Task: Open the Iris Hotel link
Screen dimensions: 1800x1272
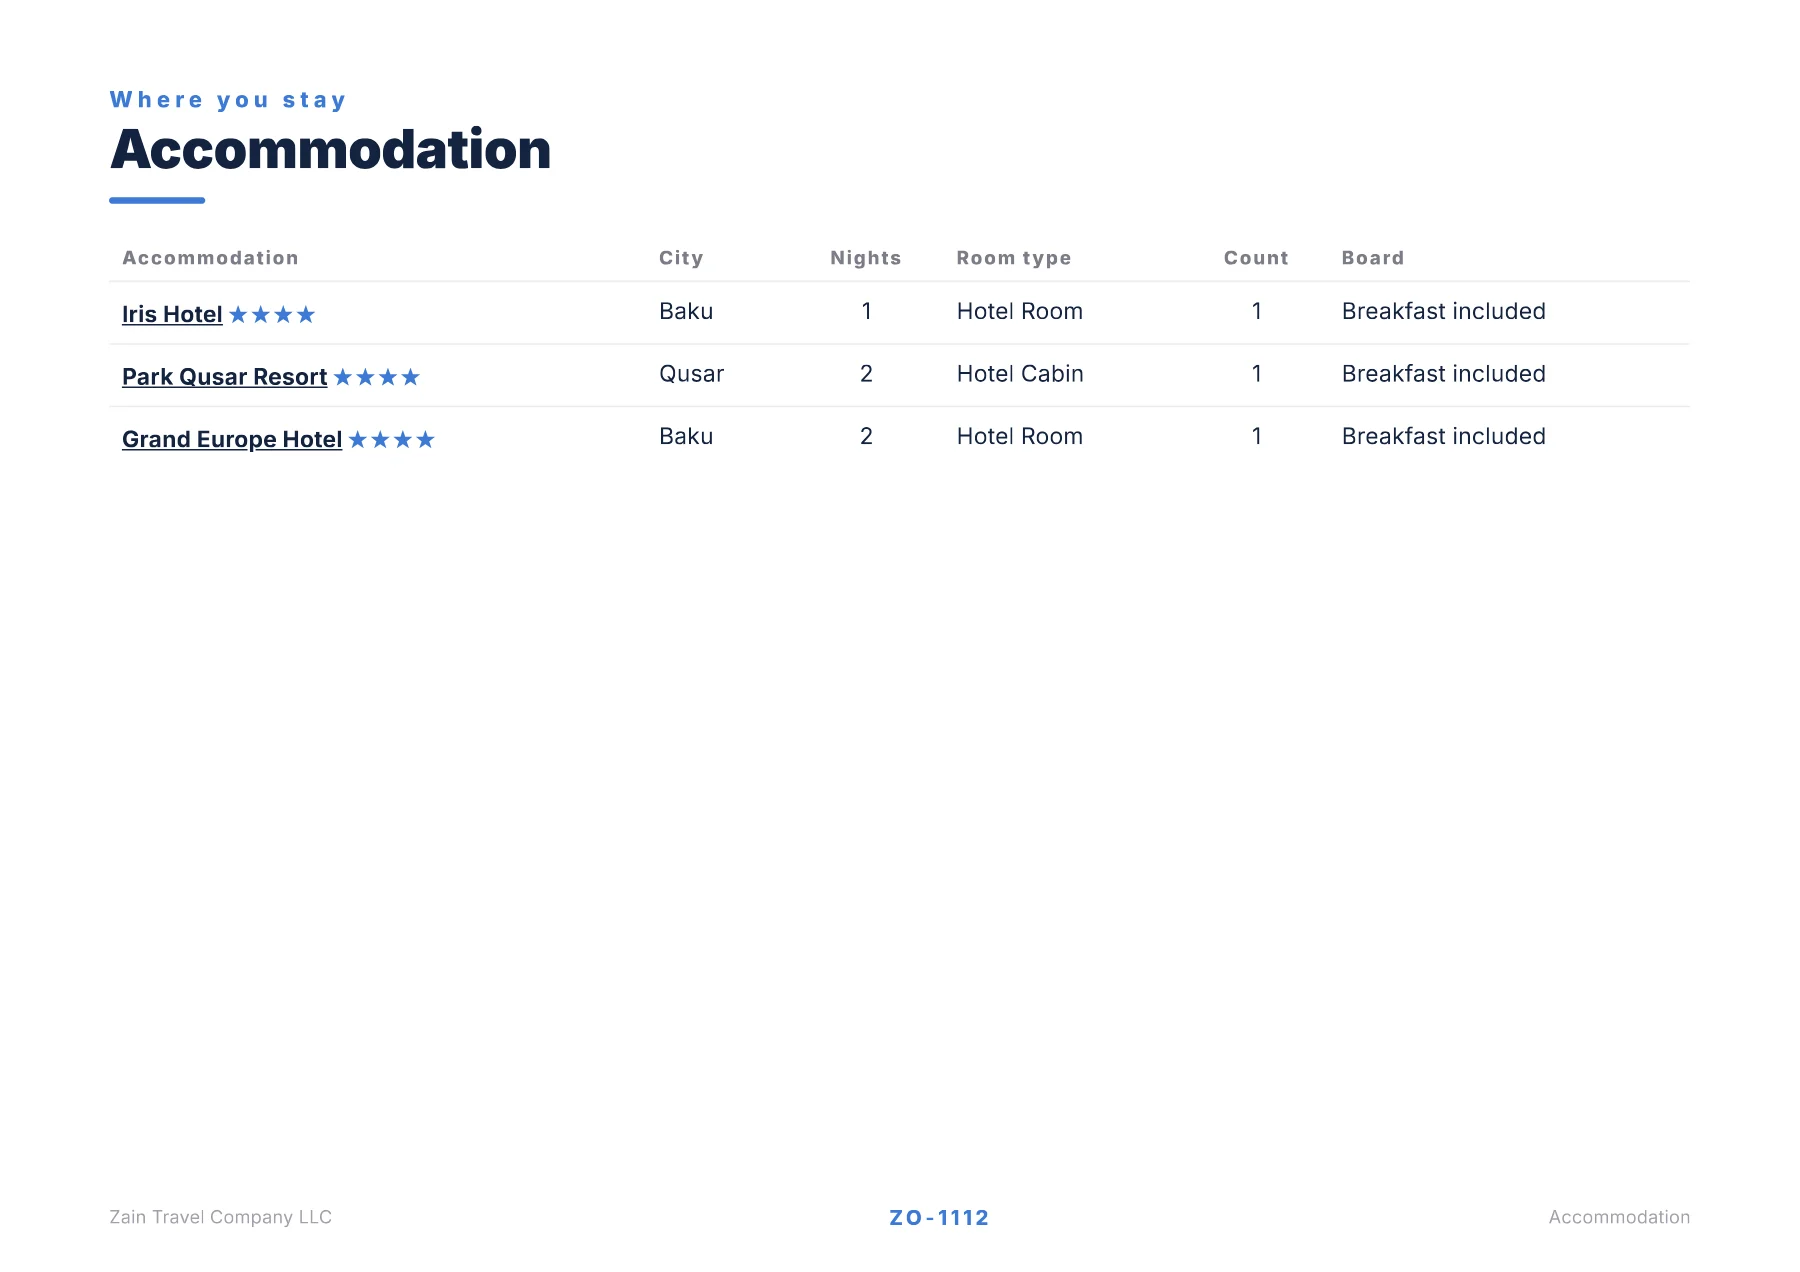Action: [x=172, y=314]
